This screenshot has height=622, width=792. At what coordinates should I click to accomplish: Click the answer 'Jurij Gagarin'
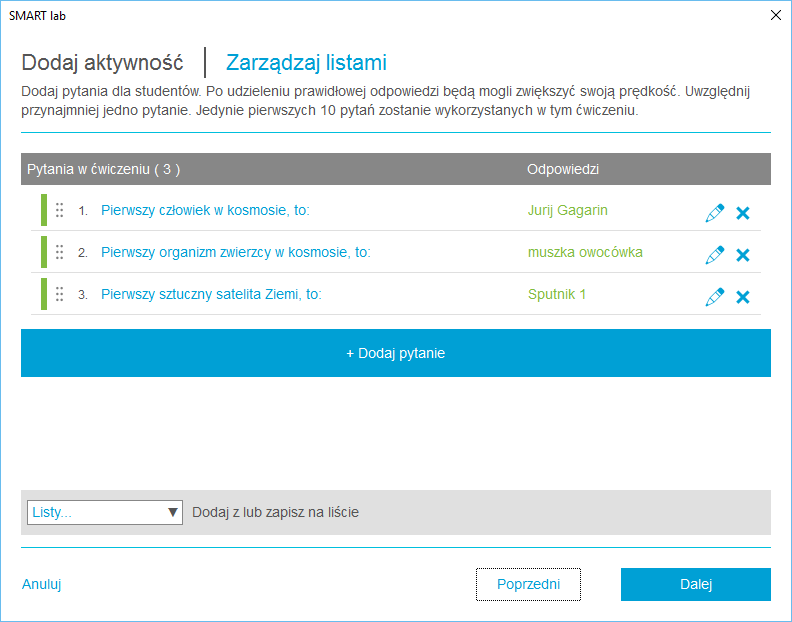coord(568,210)
